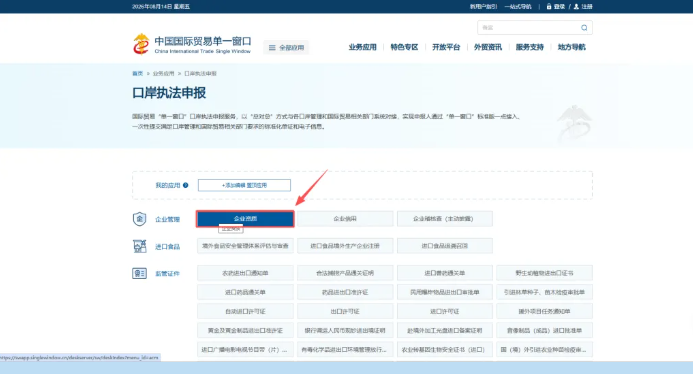The image size is (693, 374).
Task: Open 援外项目任务通知单
Action: [544, 311]
